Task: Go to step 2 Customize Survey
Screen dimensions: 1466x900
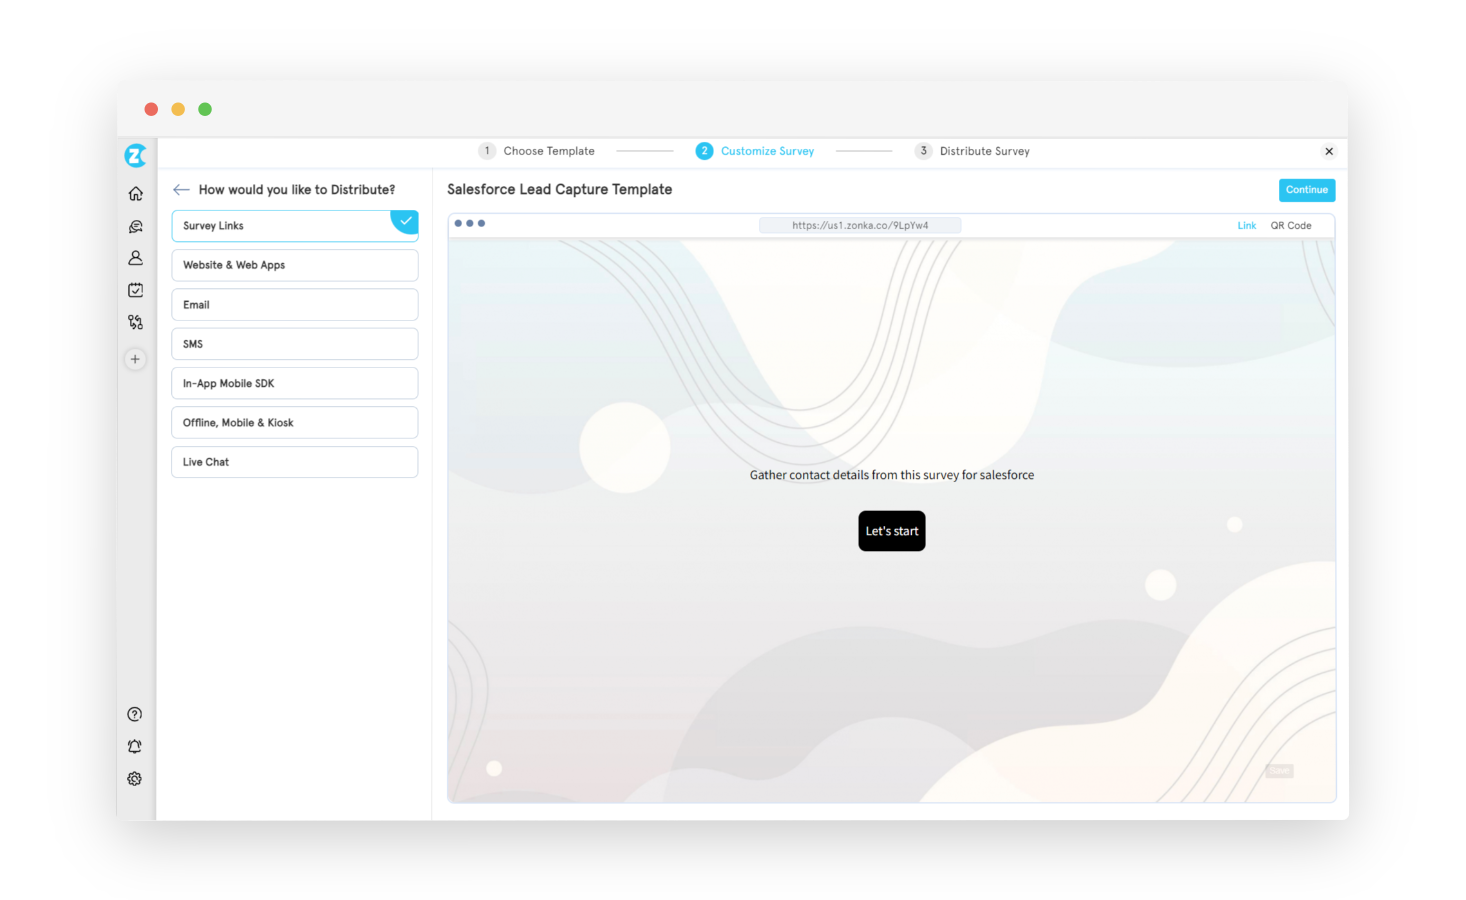Action: point(755,151)
